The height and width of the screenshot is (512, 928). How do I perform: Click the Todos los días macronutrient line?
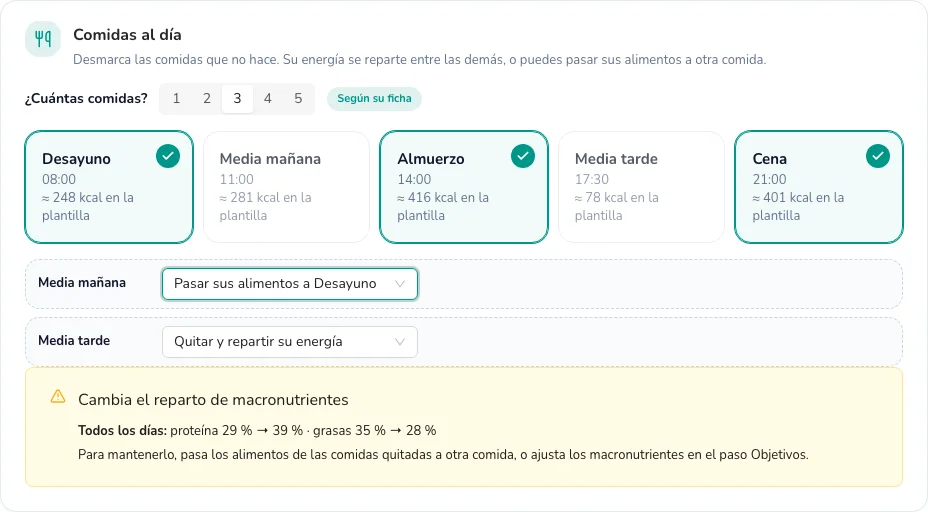click(257, 430)
